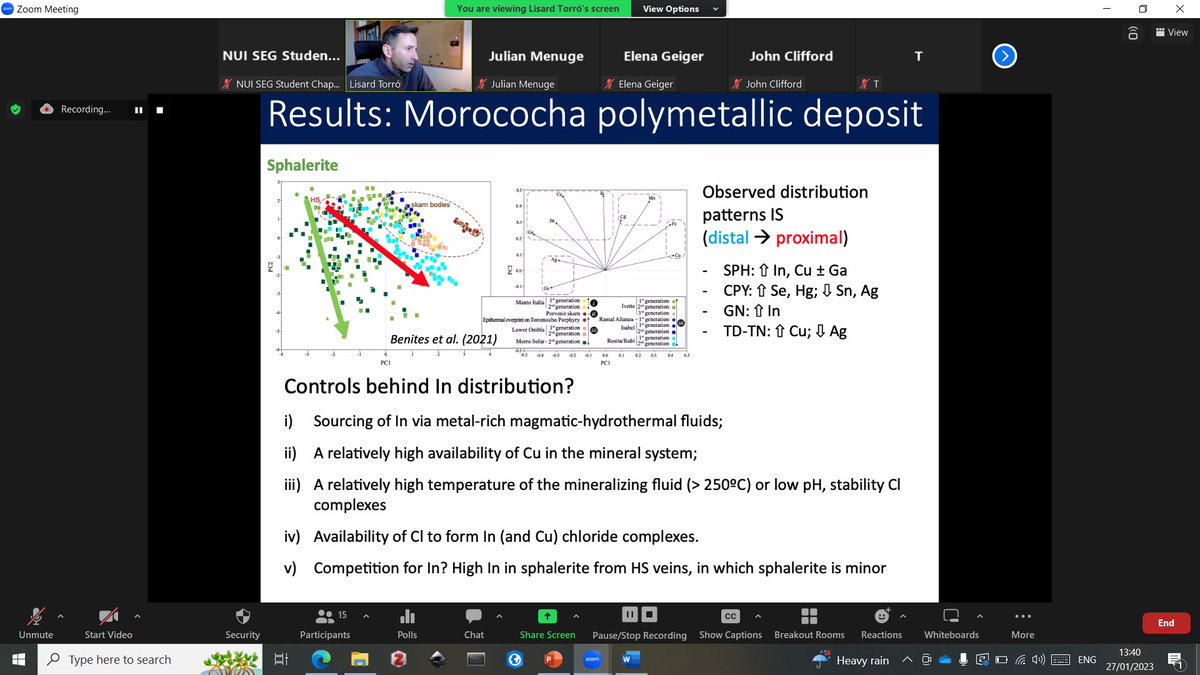The width and height of the screenshot is (1200, 675).
Task: Open the red Z app in the taskbar
Action: (399, 660)
